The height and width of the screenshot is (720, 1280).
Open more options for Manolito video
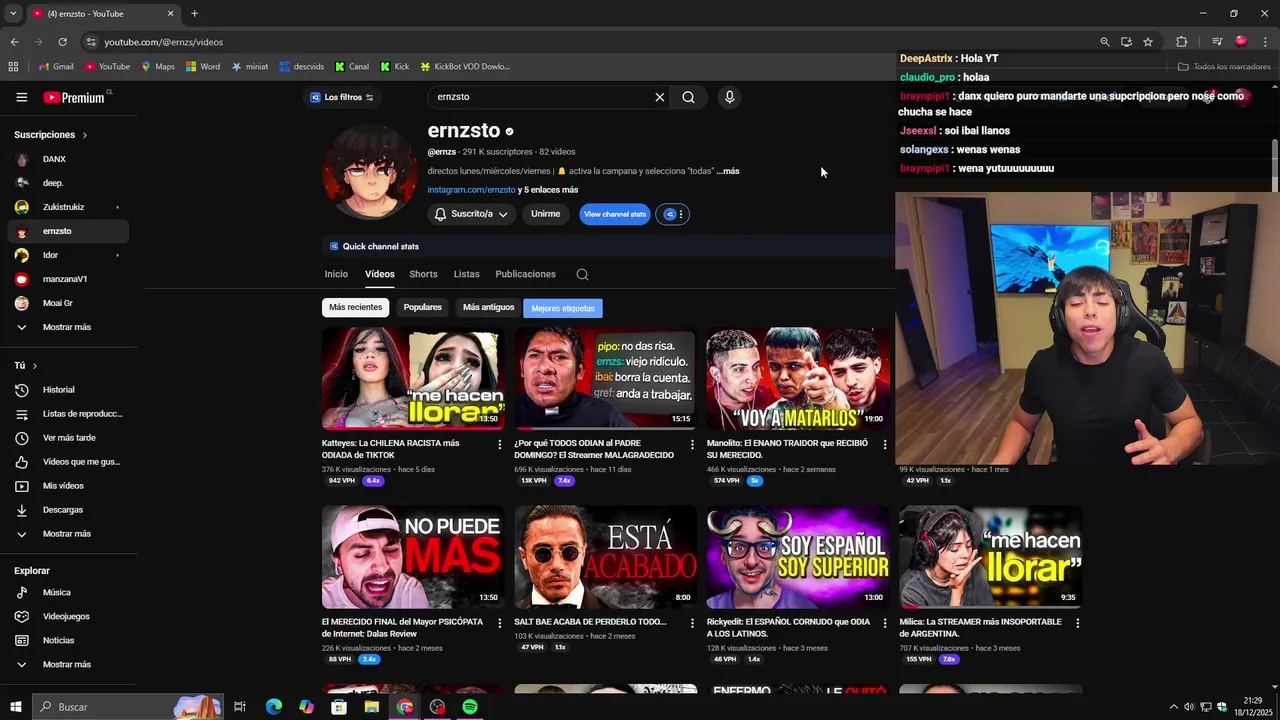pos(884,444)
